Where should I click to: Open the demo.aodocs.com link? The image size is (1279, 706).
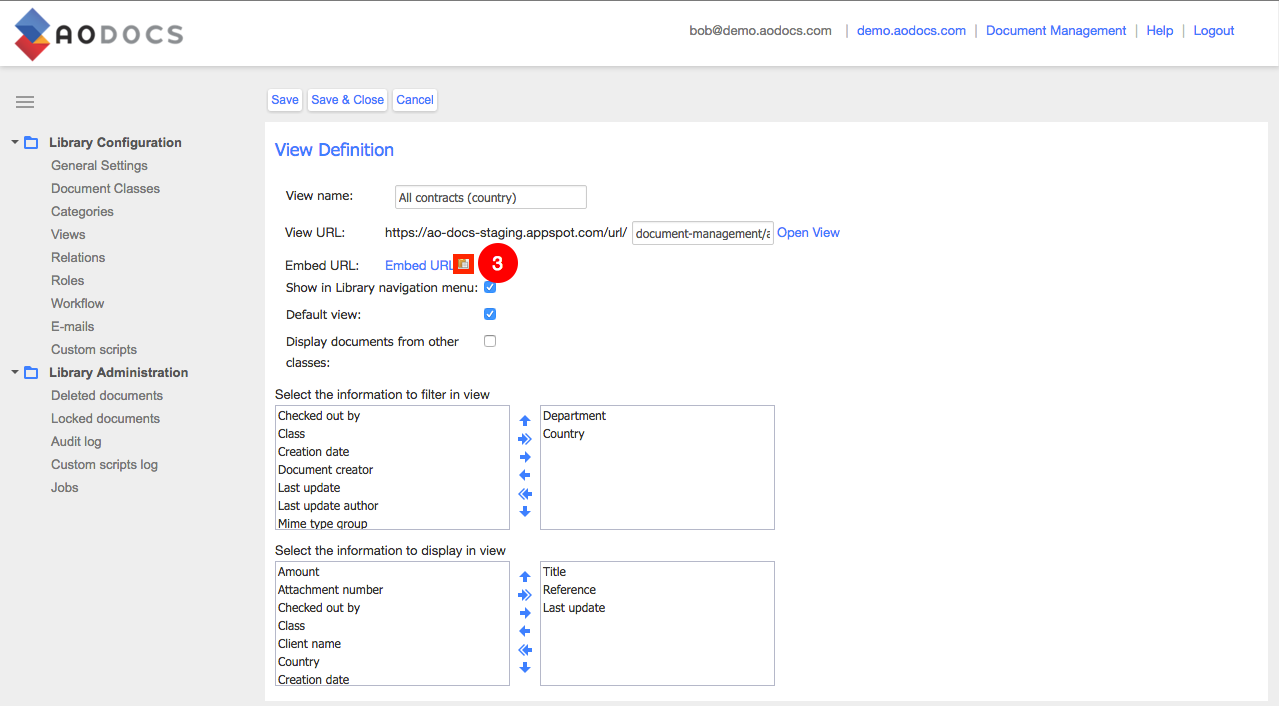911,31
